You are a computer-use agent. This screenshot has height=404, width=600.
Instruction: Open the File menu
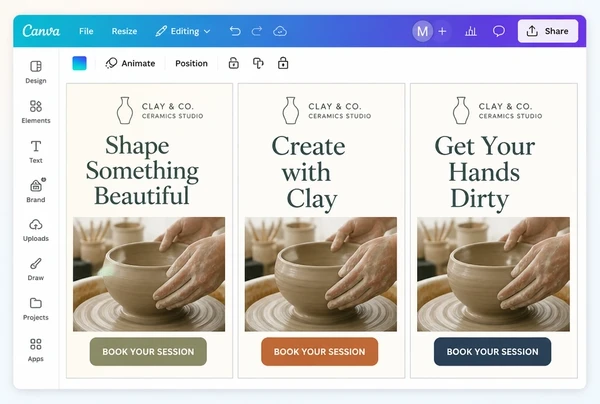(86, 31)
